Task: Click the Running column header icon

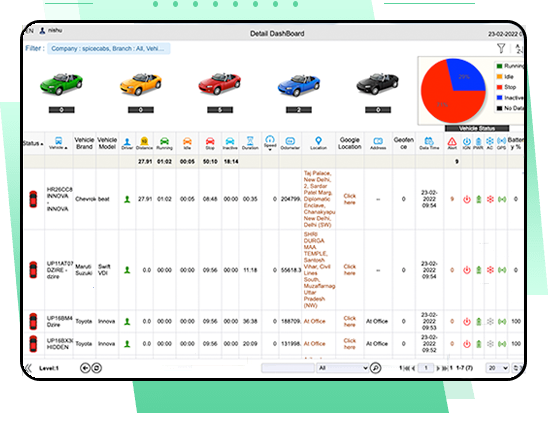Action: coord(164,141)
